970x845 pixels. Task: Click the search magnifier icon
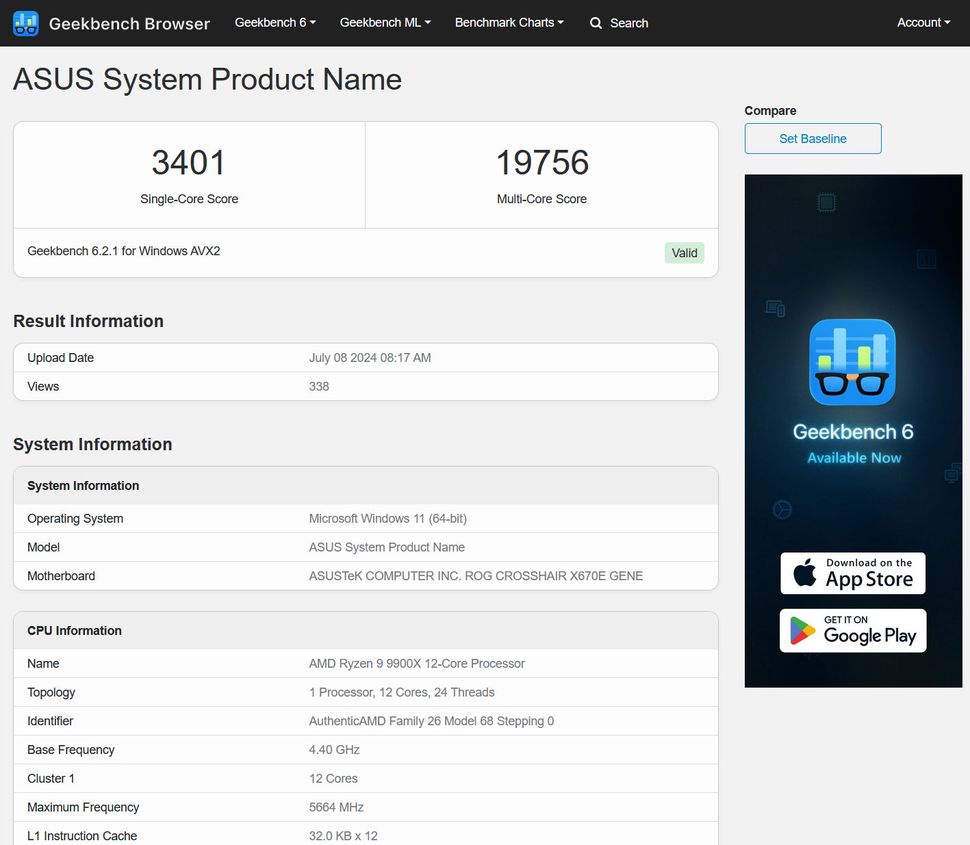click(x=596, y=23)
